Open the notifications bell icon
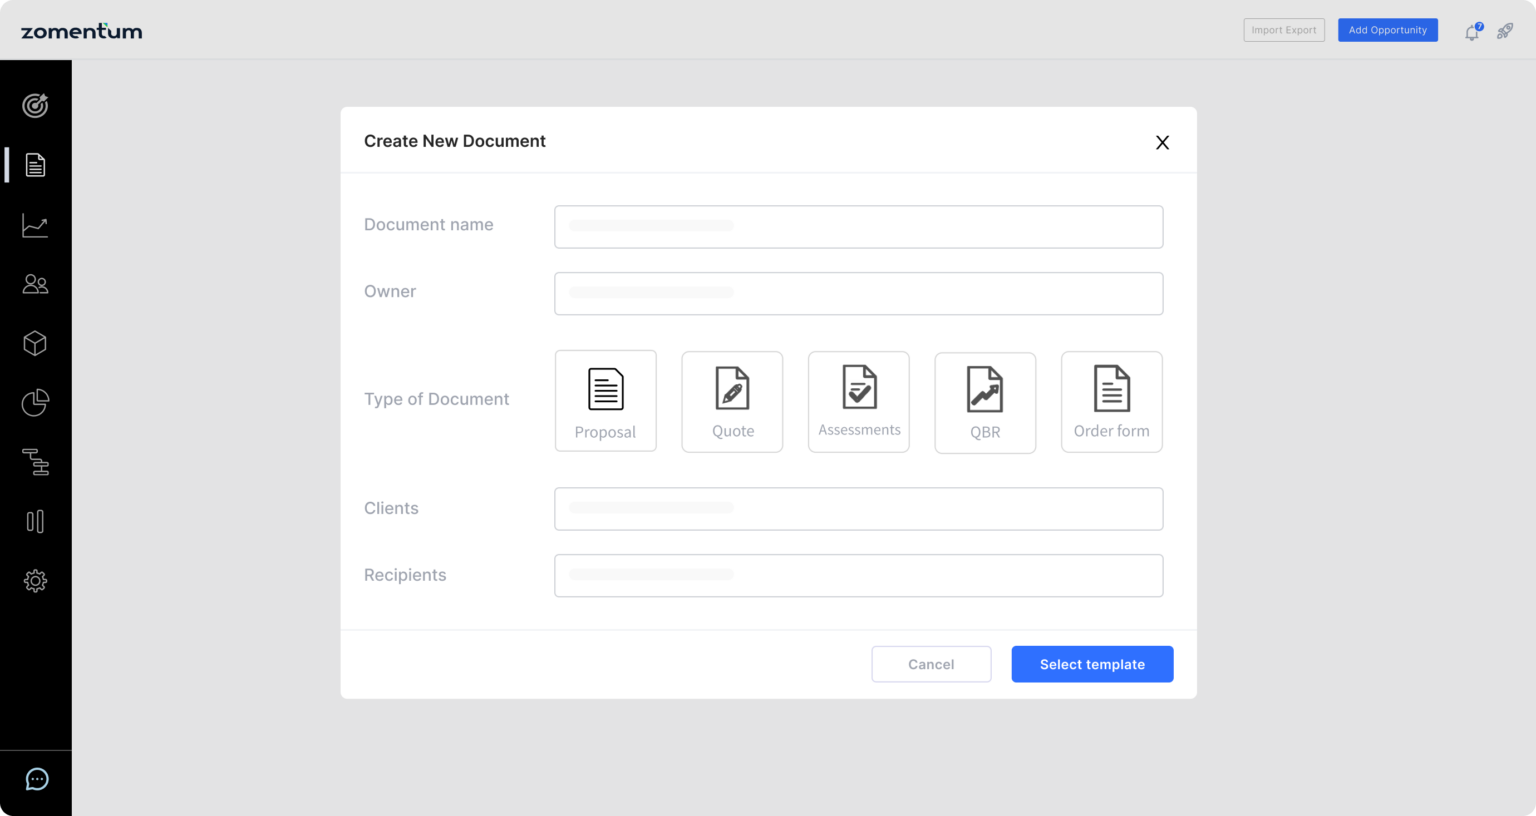 1472,32
